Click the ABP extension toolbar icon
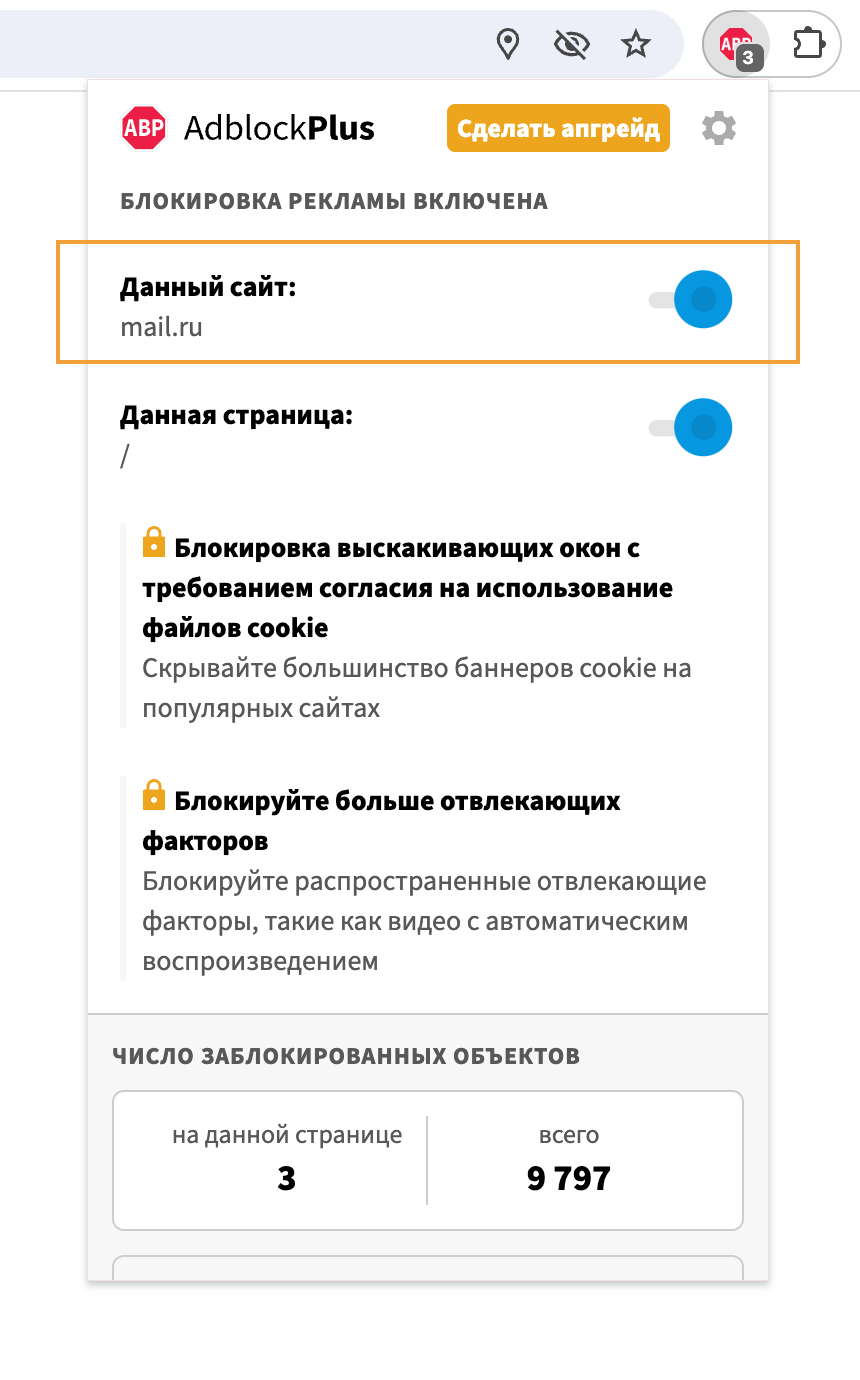This screenshot has height=1380, width=860. [x=735, y=43]
